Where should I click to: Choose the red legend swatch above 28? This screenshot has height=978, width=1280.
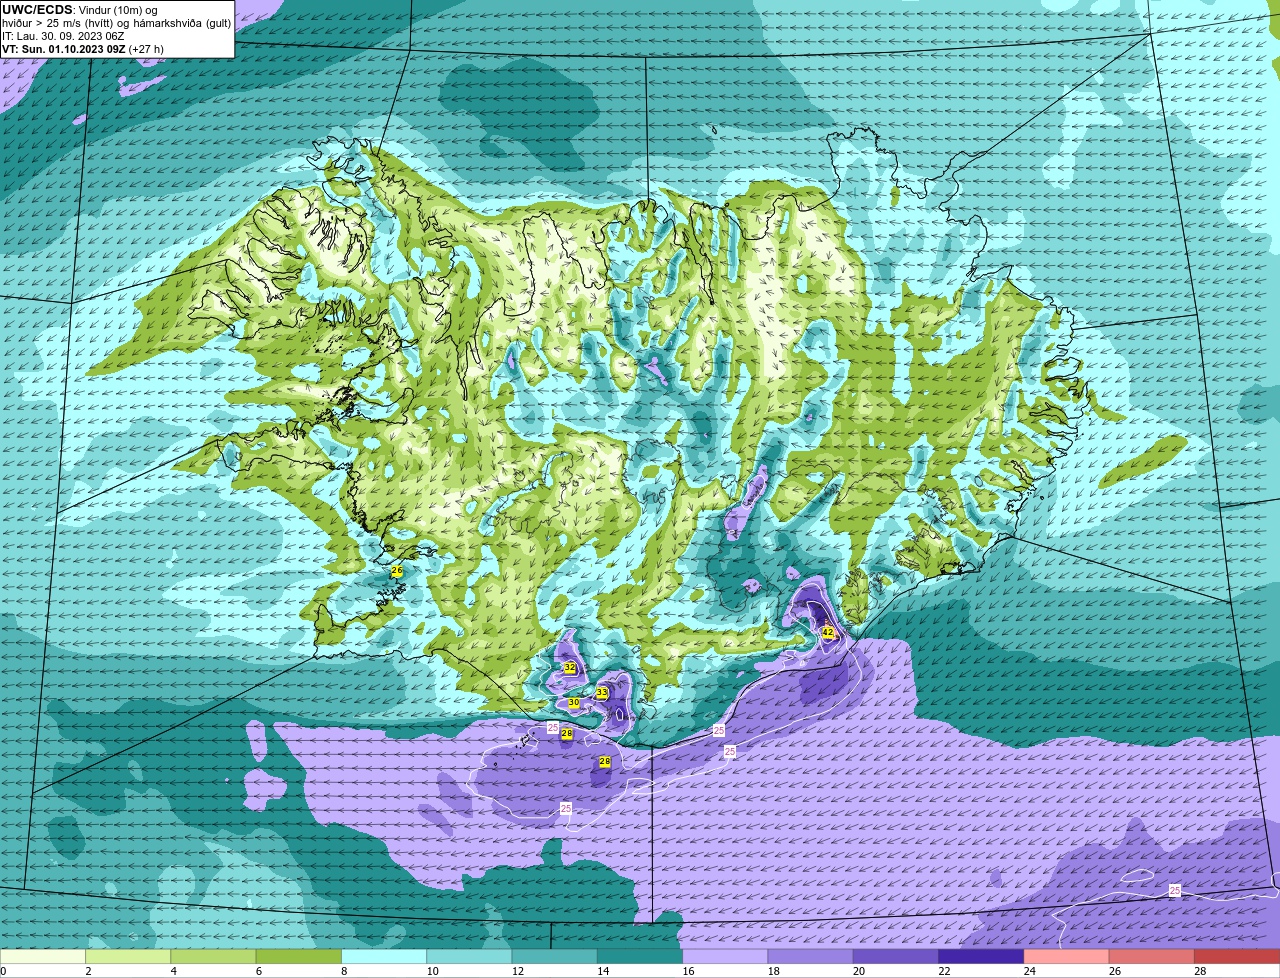click(1237, 957)
